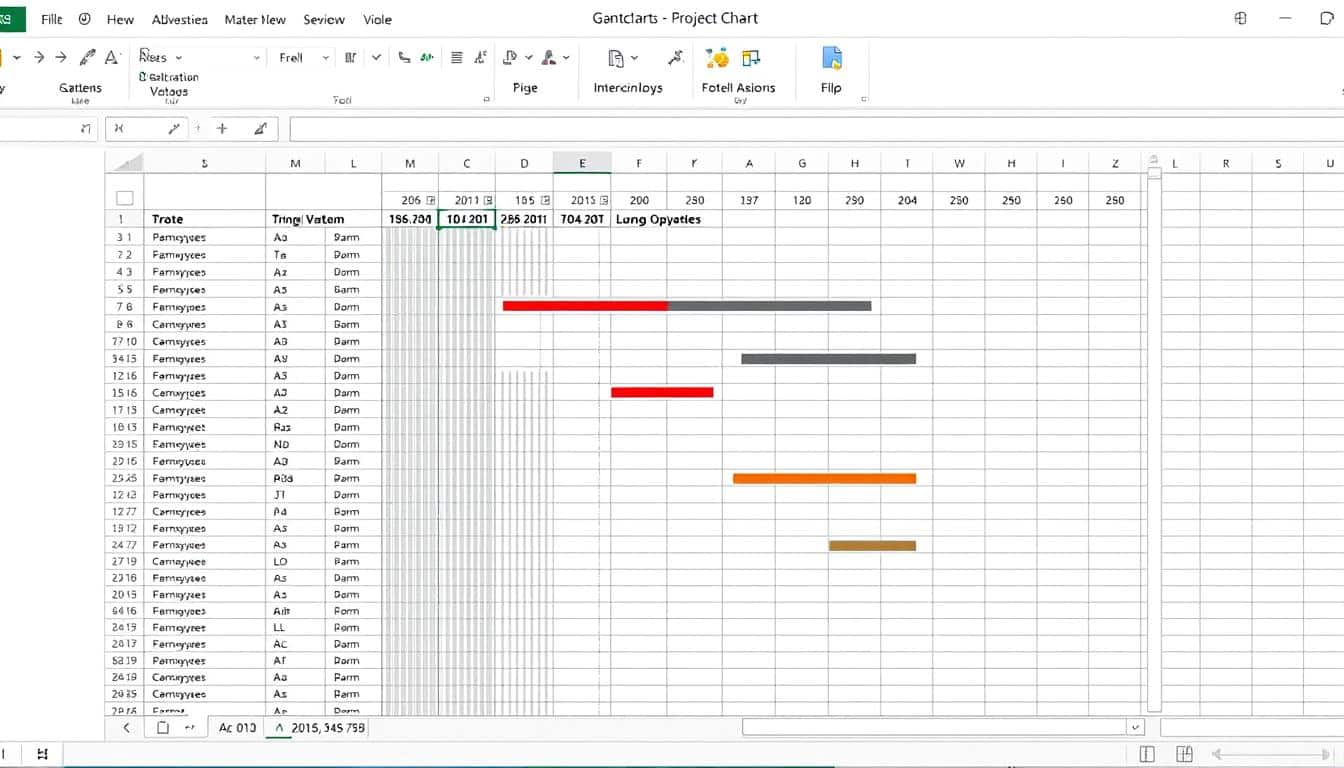Click the orange Gantt bar
This screenshot has height=768, width=1344.
tap(824, 478)
